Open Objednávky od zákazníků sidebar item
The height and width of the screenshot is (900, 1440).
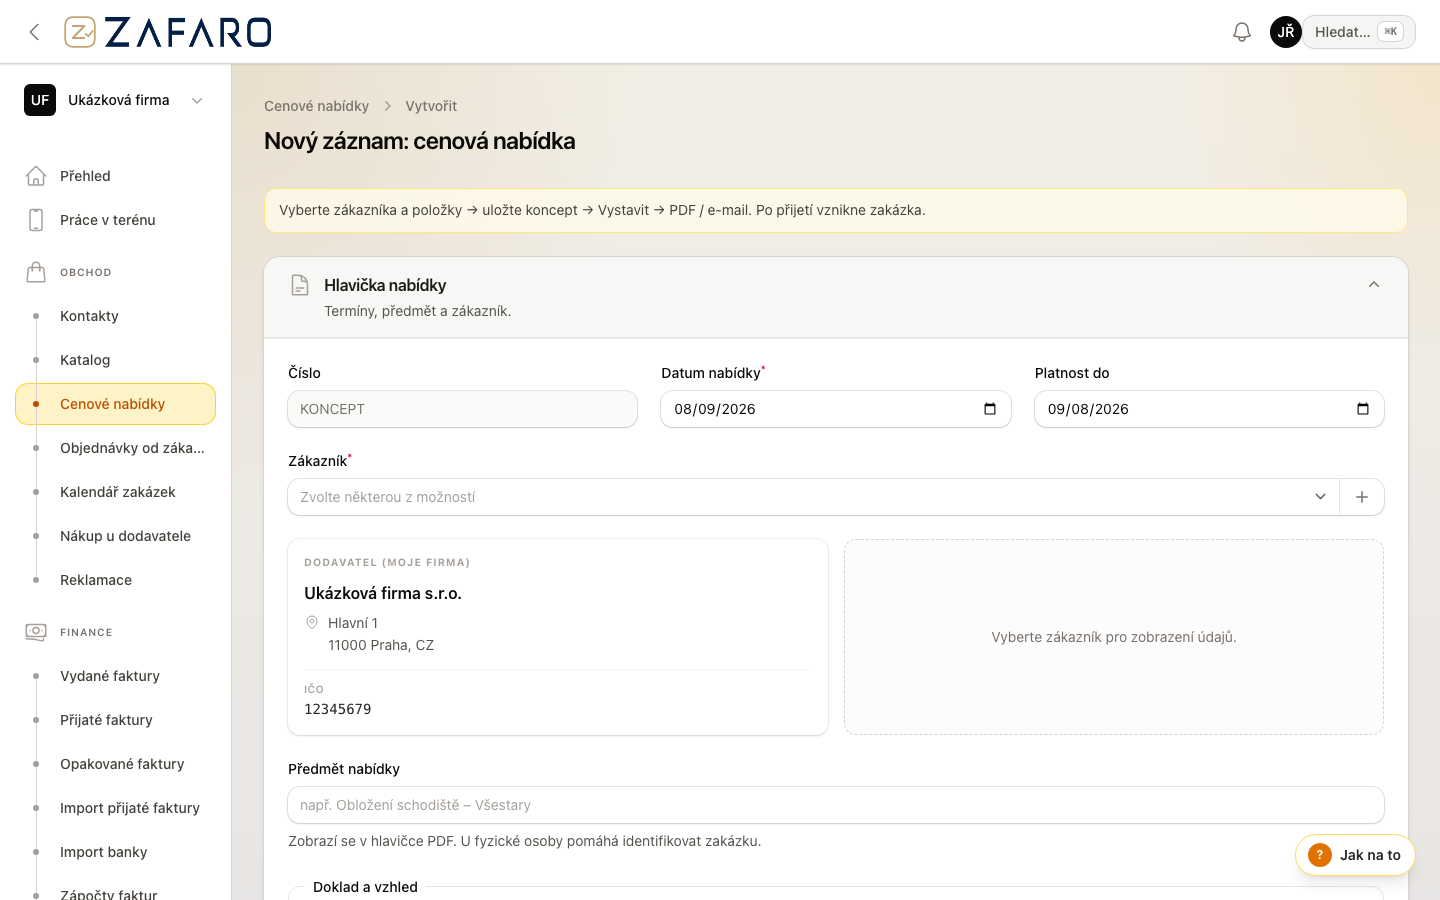tap(116, 448)
